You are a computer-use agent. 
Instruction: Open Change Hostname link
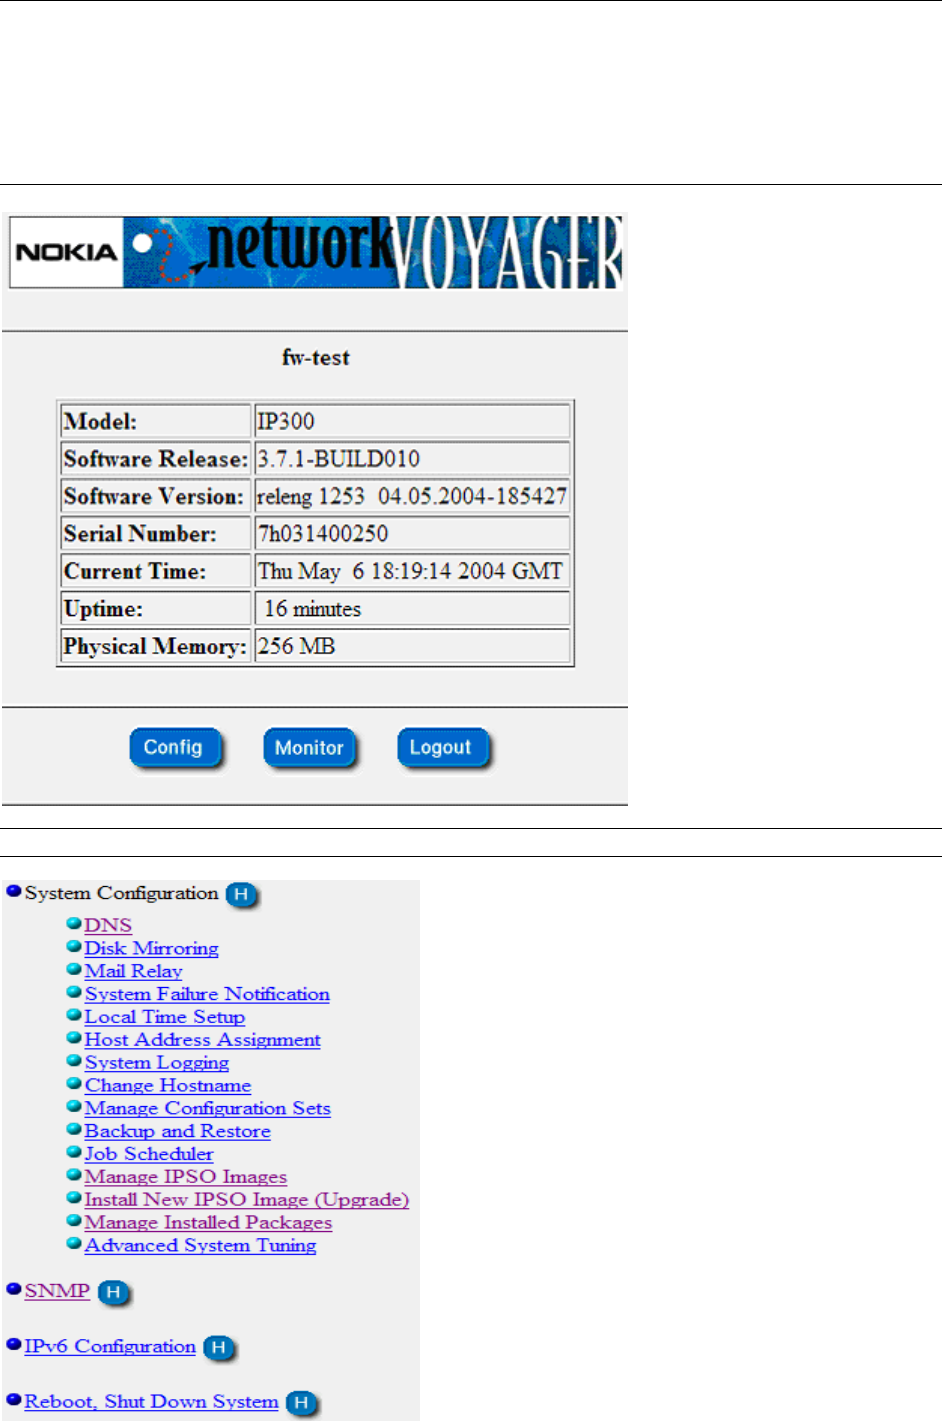pyautogui.click(x=168, y=1086)
